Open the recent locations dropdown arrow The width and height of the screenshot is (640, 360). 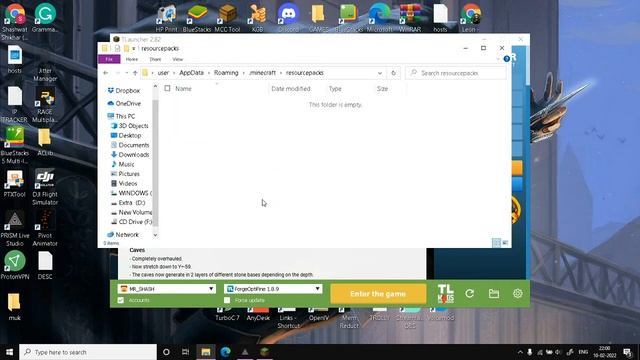point(127,73)
